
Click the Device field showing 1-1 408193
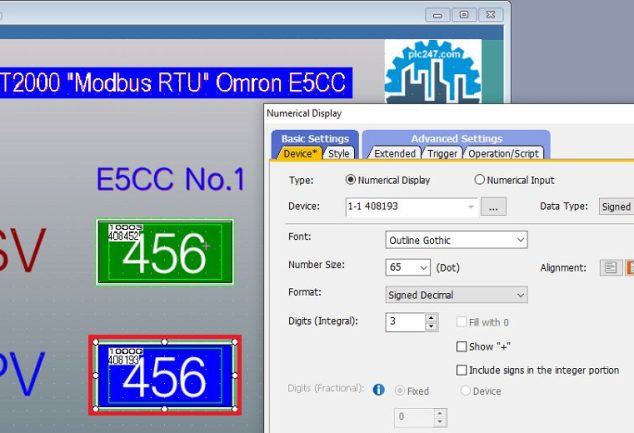tap(411, 207)
